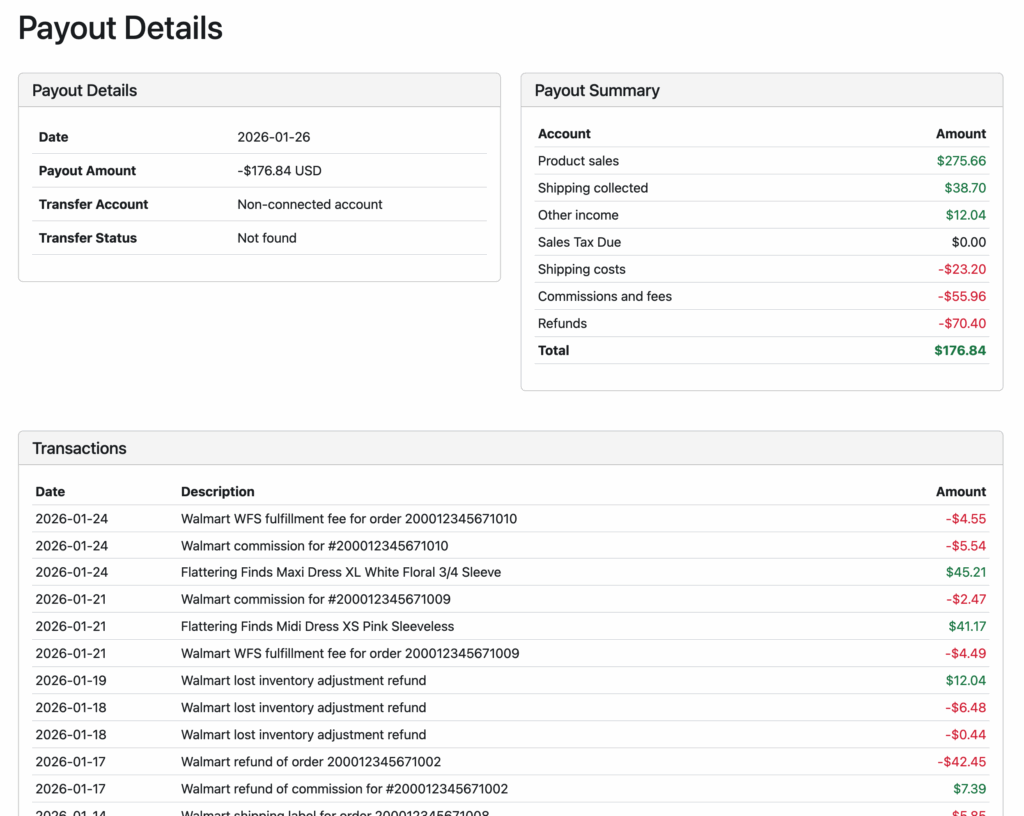Click the Payout Summary panel header

[597, 90]
